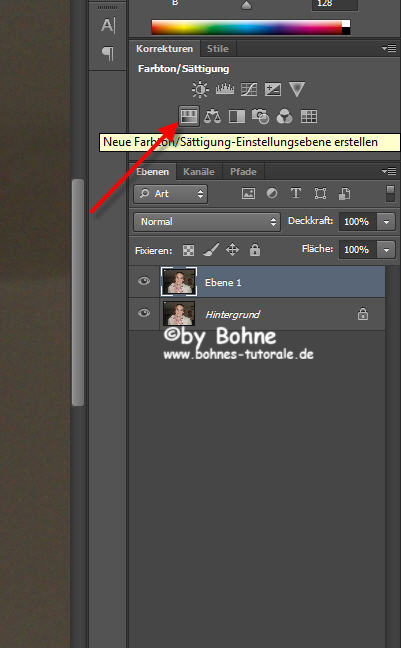This screenshot has height=648, width=401.
Task: Add an Exposure adjustment layer
Action: point(273,89)
